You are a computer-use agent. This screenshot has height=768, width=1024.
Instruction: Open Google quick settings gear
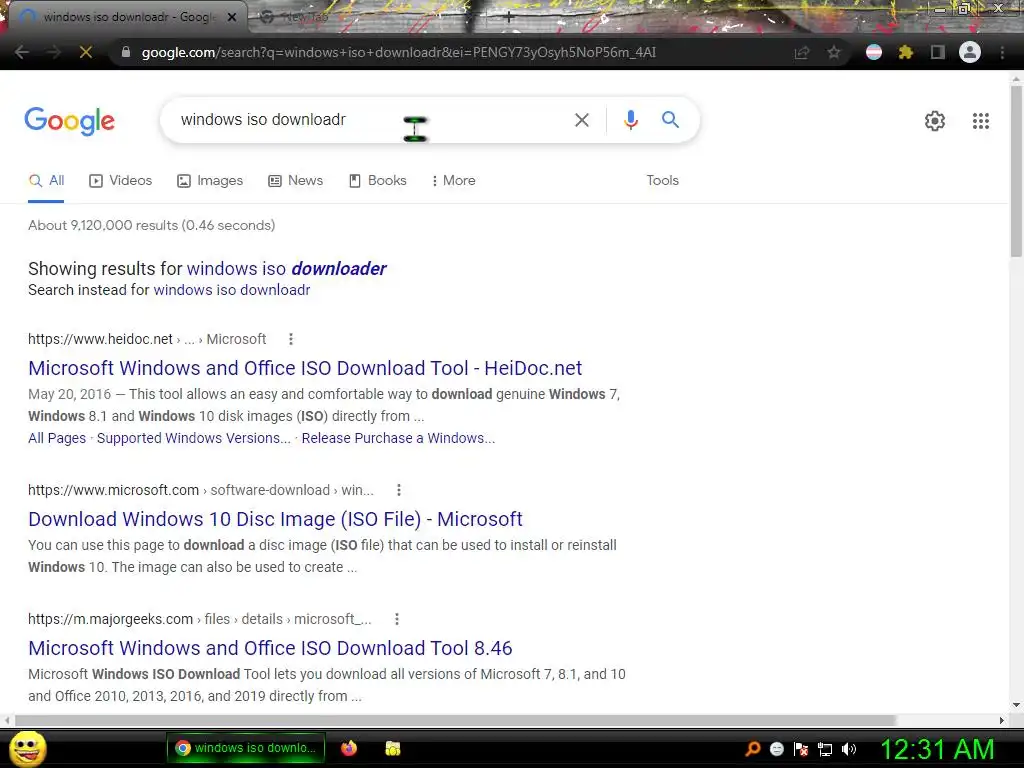935,121
